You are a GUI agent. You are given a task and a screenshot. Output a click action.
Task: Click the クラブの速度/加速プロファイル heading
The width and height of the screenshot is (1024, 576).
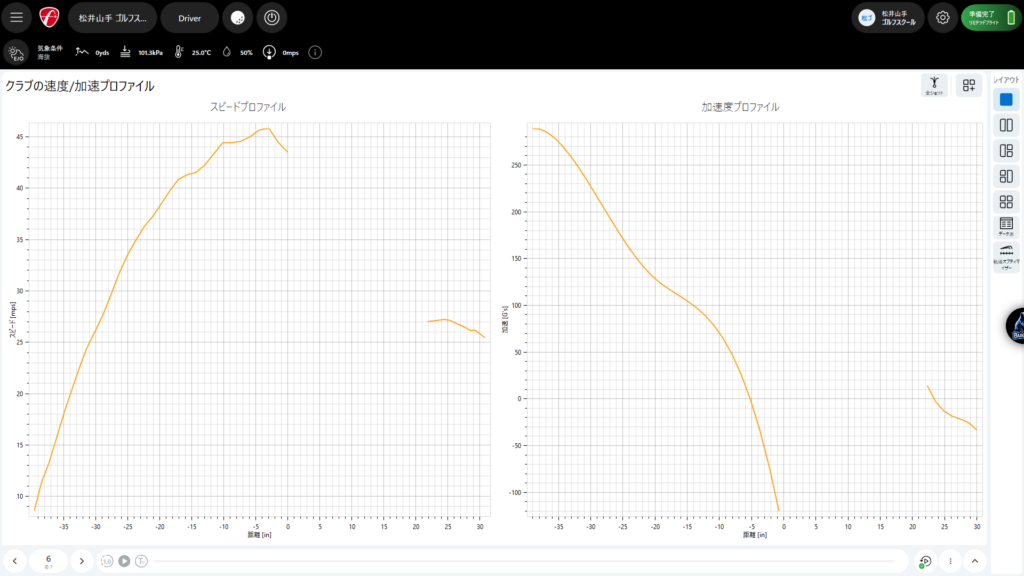80,86
